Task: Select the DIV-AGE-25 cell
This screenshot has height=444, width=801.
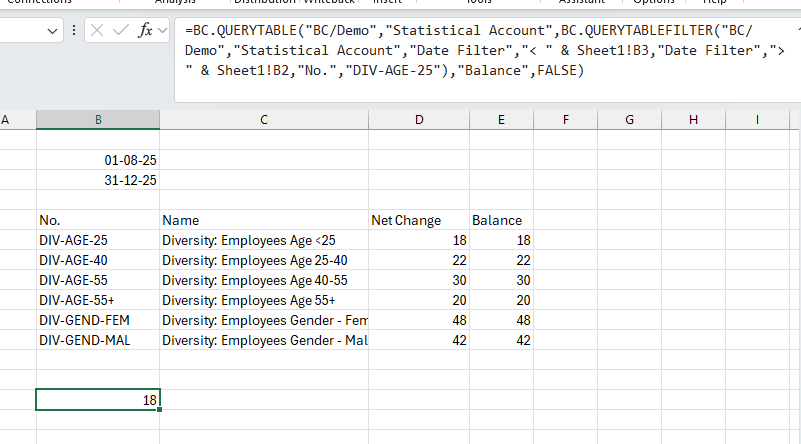Action: [98, 240]
